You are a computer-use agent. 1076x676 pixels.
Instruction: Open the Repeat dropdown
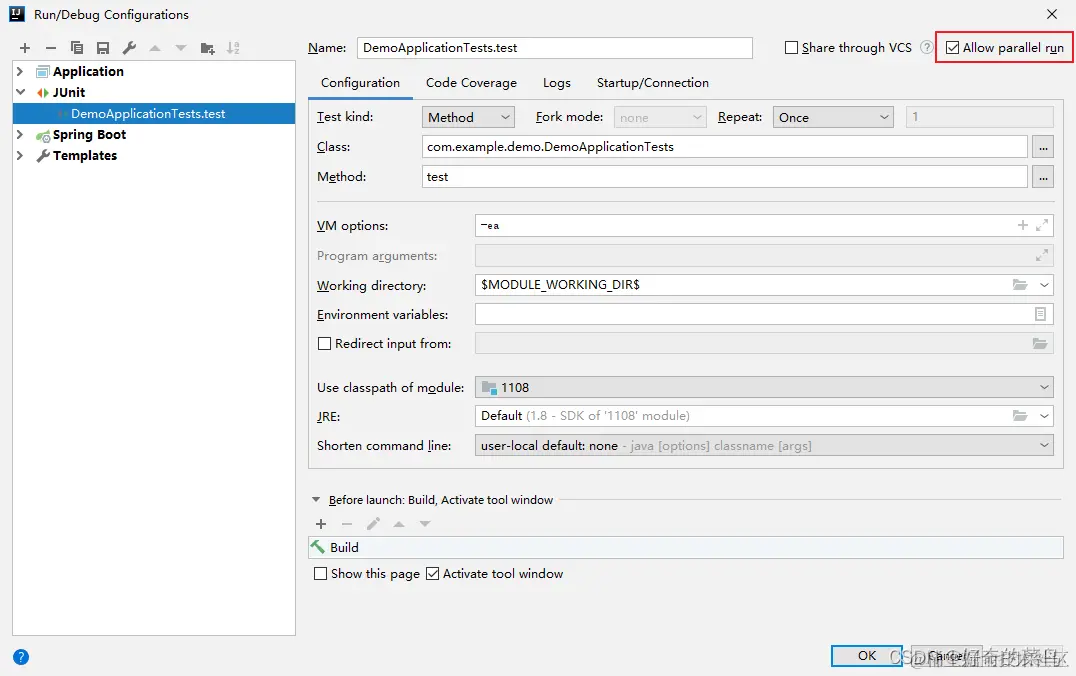(x=833, y=117)
